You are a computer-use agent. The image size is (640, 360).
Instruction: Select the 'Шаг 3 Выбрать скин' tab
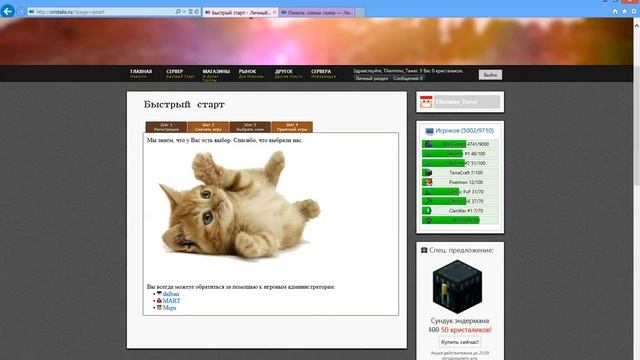click(250, 127)
